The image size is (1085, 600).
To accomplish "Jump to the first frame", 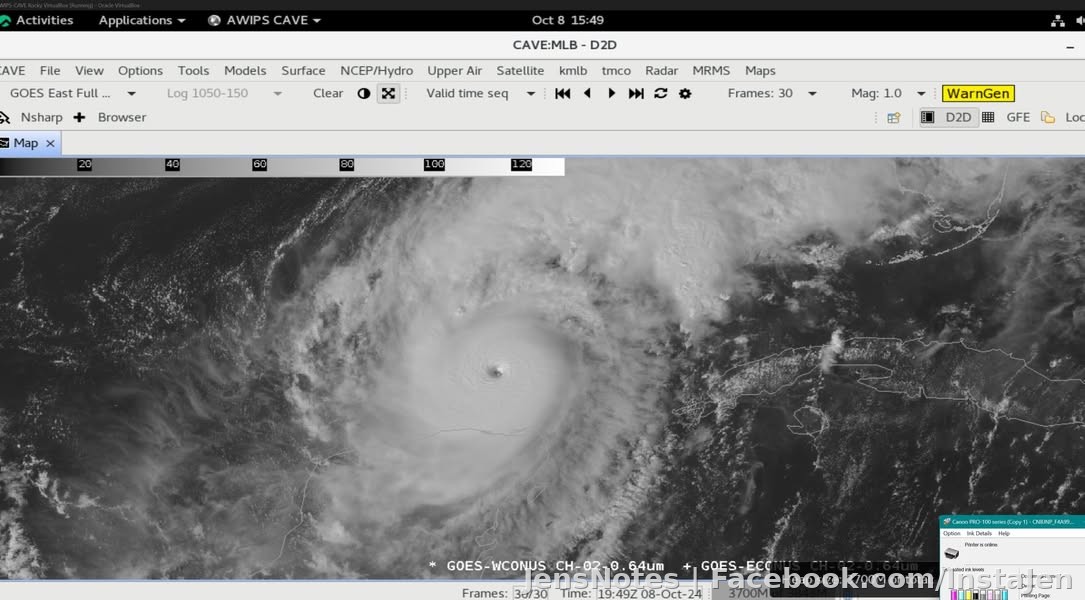I will 563,93.
